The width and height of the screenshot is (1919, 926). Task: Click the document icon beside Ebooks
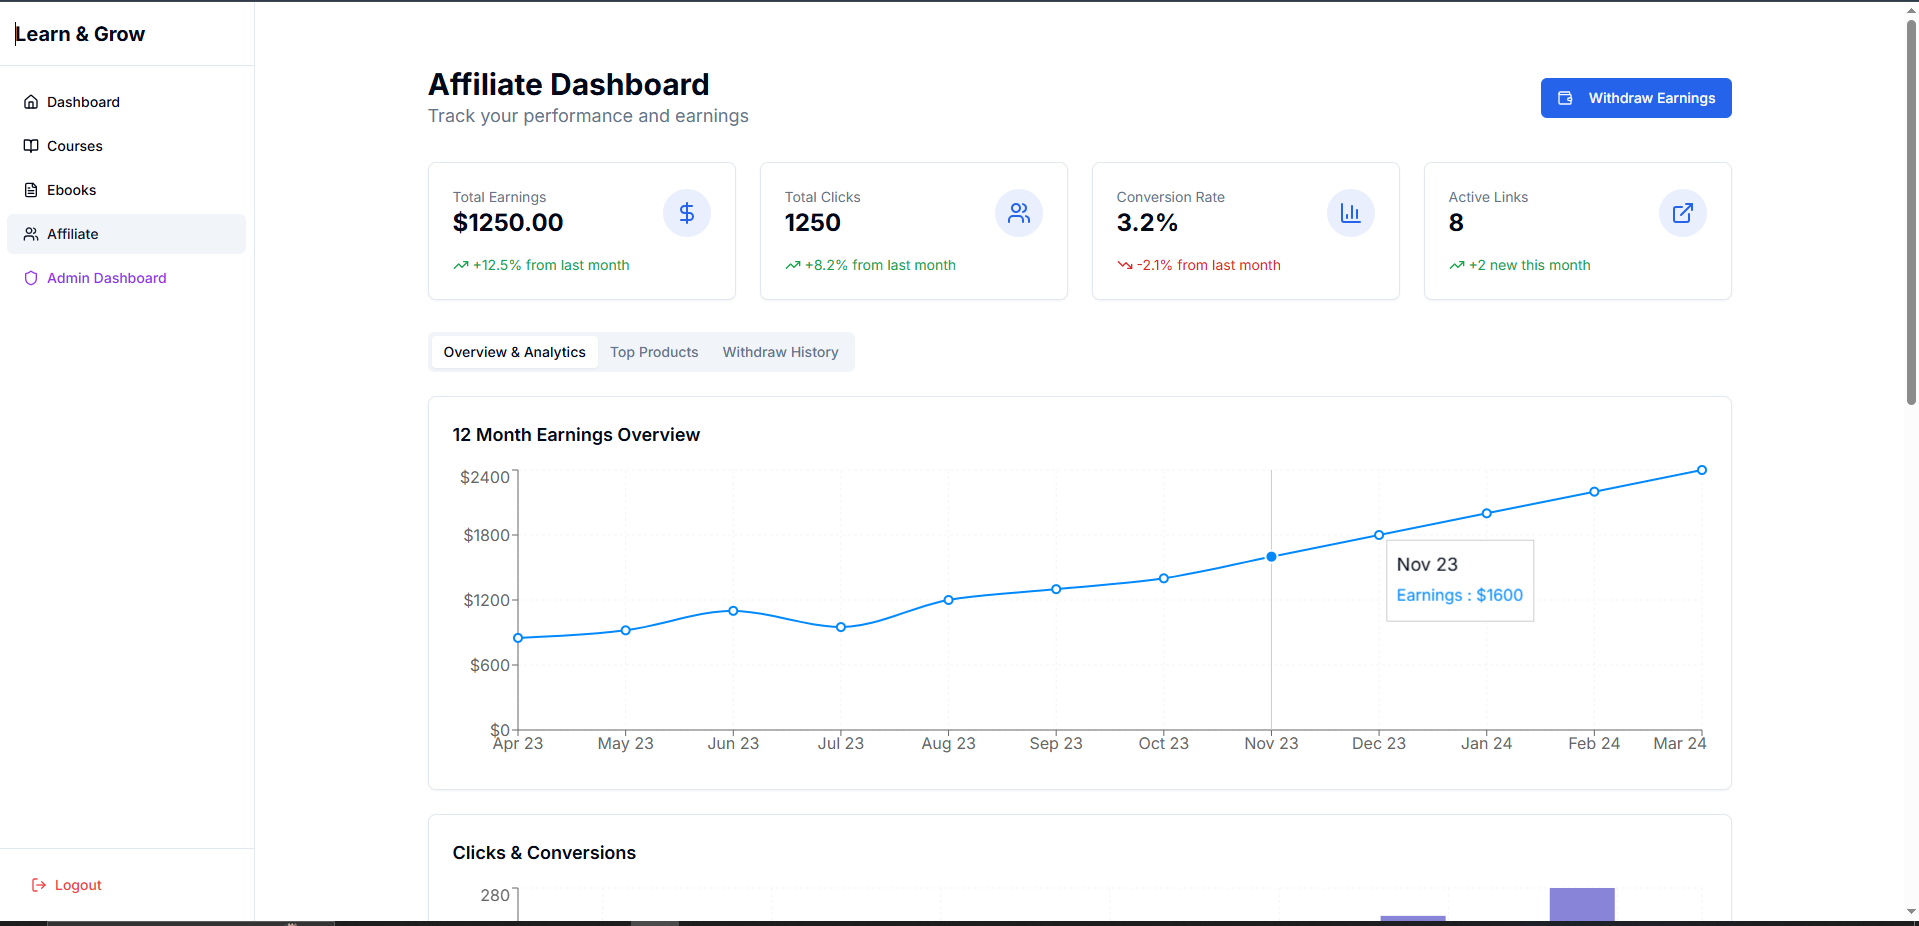pos(31,190)
